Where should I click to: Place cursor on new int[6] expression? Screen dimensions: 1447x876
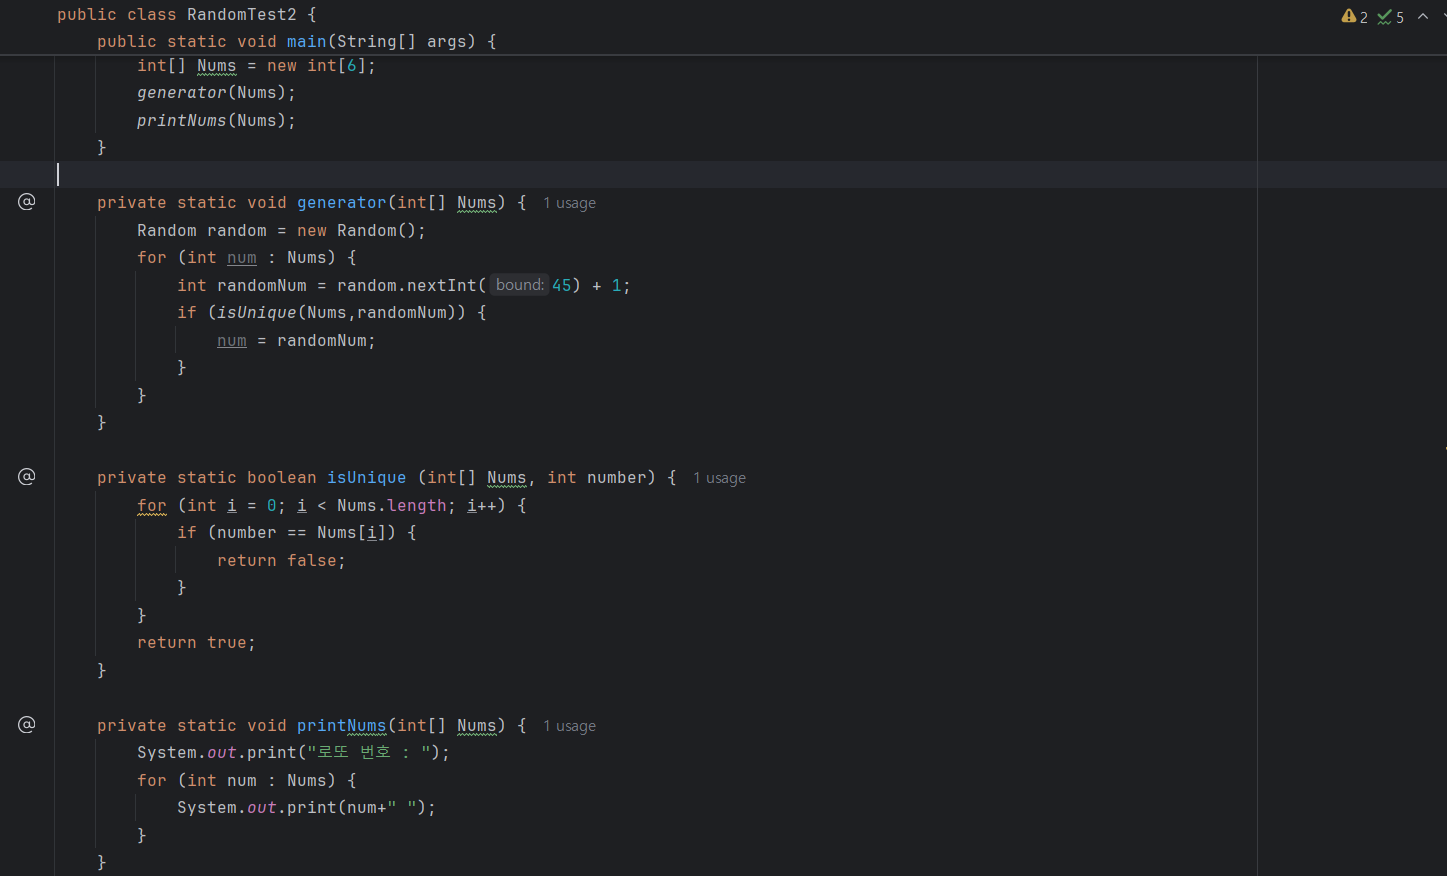click(316, 66)
